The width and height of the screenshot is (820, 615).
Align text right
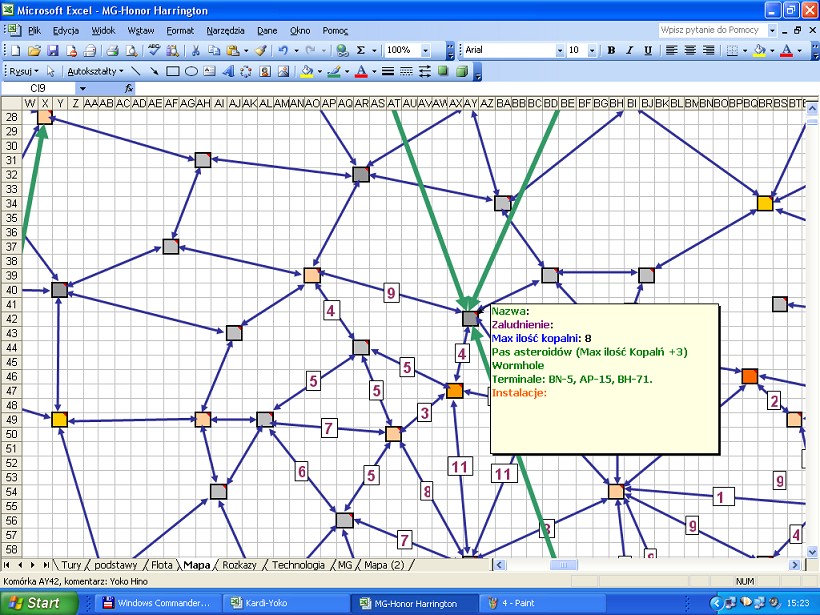tap(709, 50)
